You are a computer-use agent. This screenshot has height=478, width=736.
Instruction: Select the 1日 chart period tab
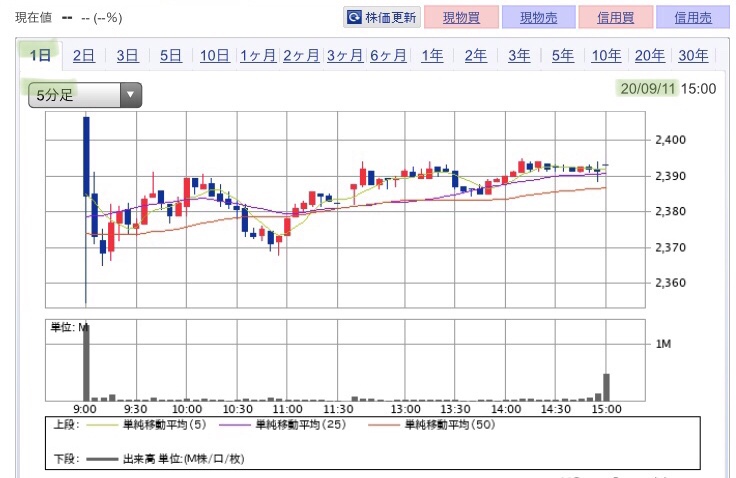pyautogui.click(x=40, y=55)
